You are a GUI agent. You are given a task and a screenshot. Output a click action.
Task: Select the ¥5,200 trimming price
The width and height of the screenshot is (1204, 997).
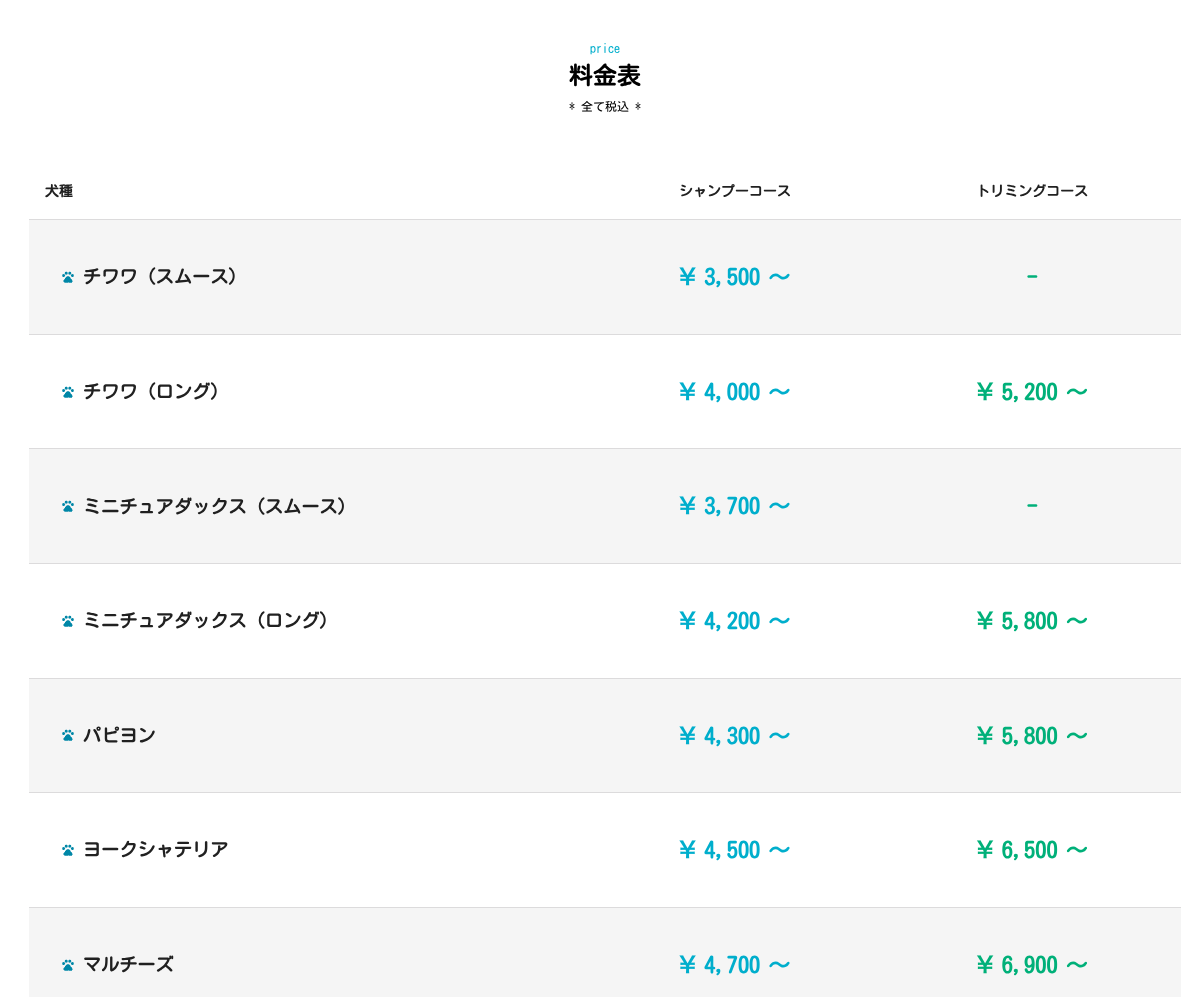1031,392
